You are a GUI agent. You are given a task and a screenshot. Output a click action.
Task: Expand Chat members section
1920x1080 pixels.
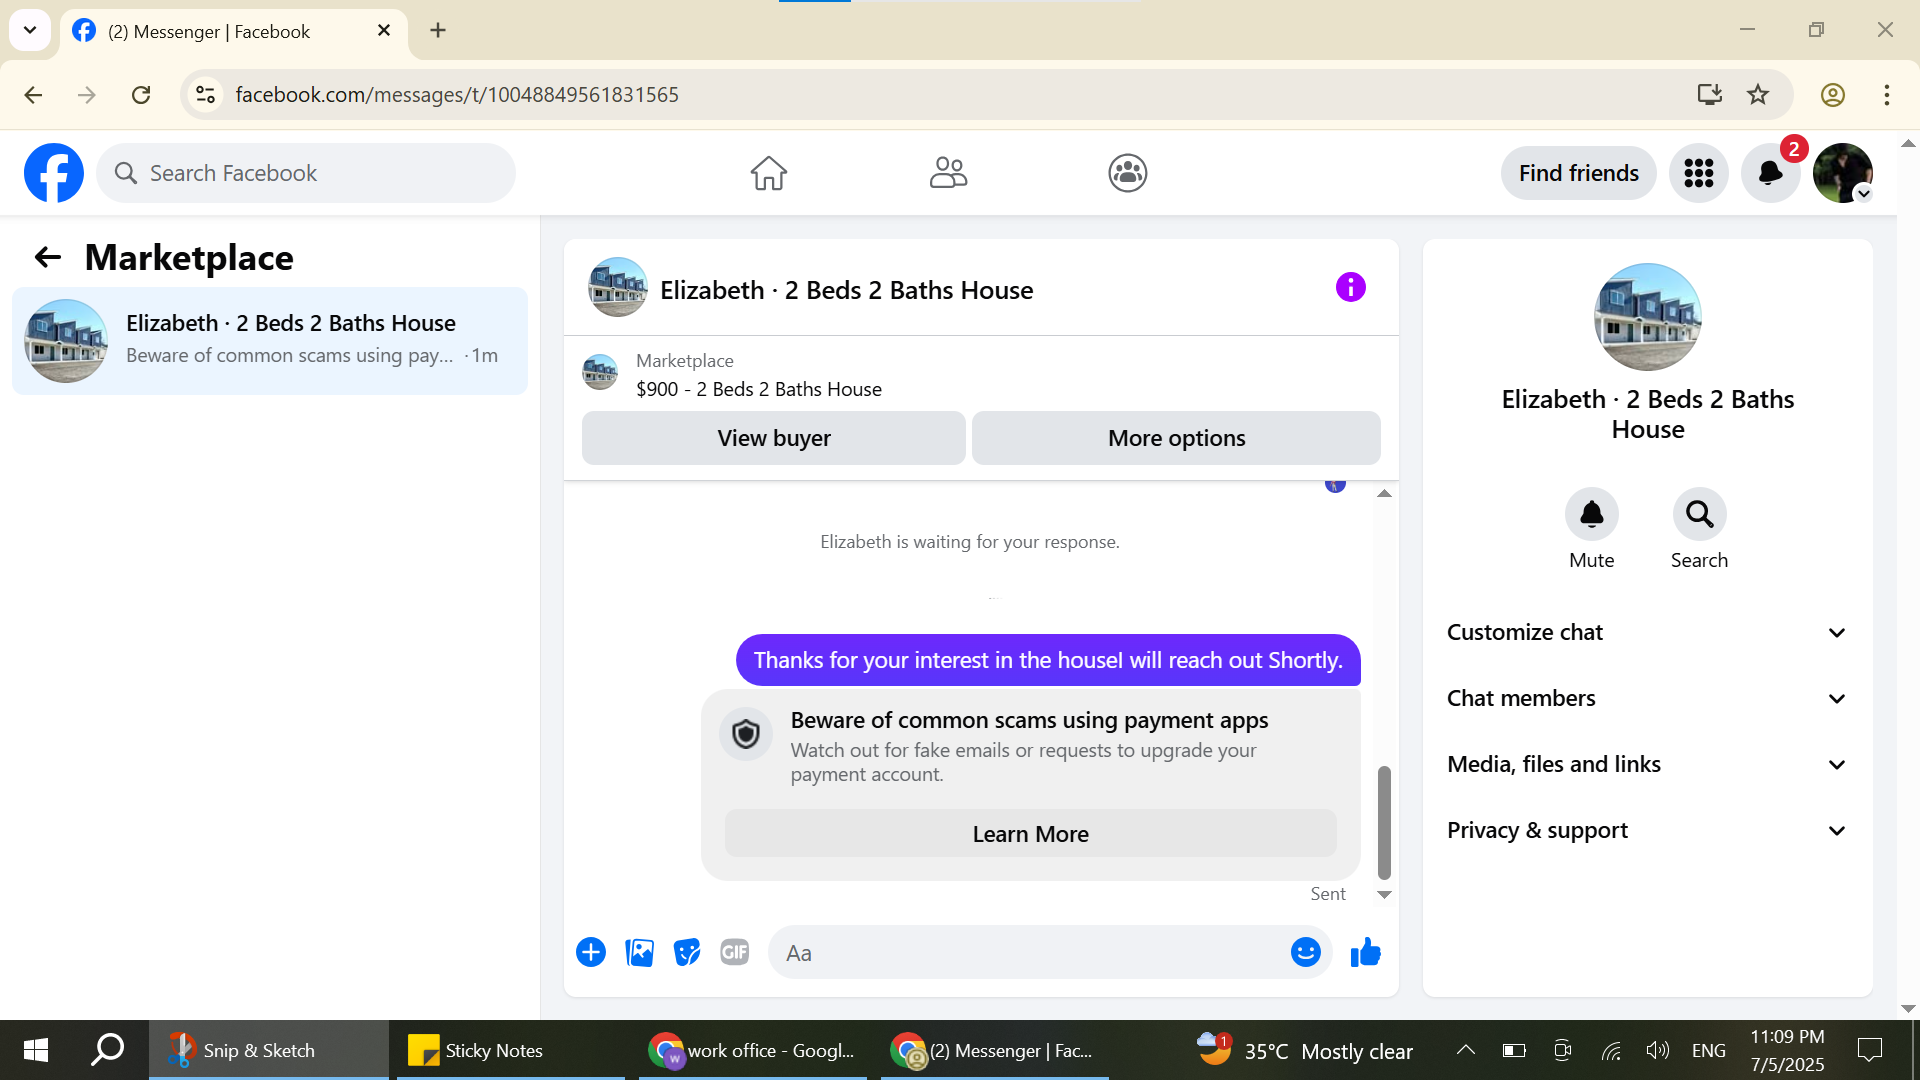tap(1647, 698)
